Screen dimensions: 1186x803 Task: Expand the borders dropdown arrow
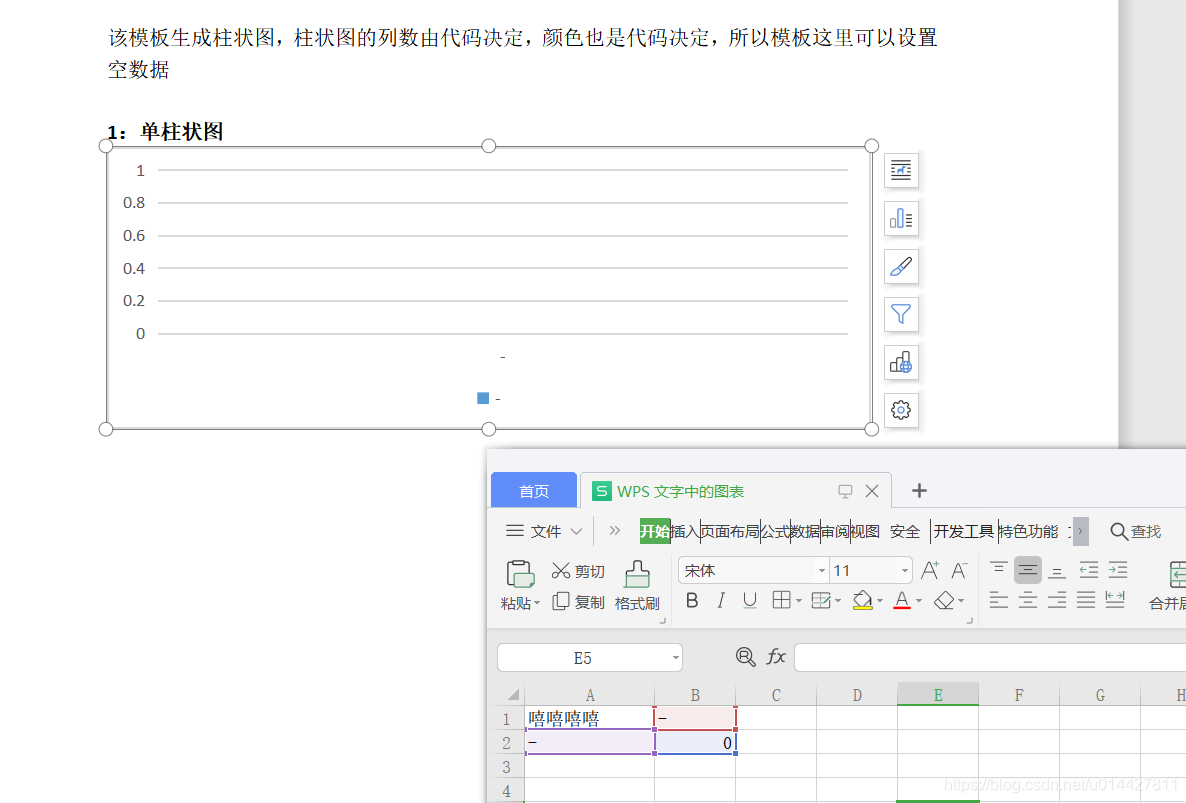click(x=799, y=601)
